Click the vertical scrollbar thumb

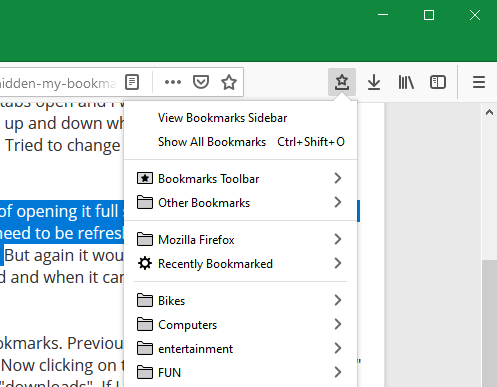[489, 323]
